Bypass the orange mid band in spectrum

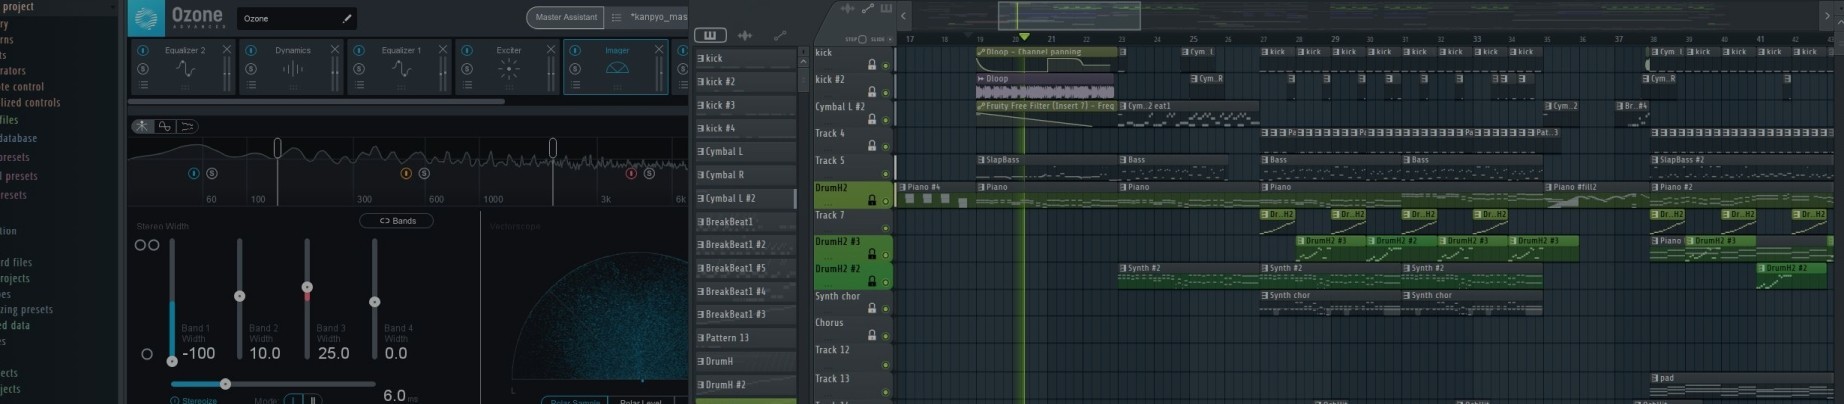tap(406, 173)
